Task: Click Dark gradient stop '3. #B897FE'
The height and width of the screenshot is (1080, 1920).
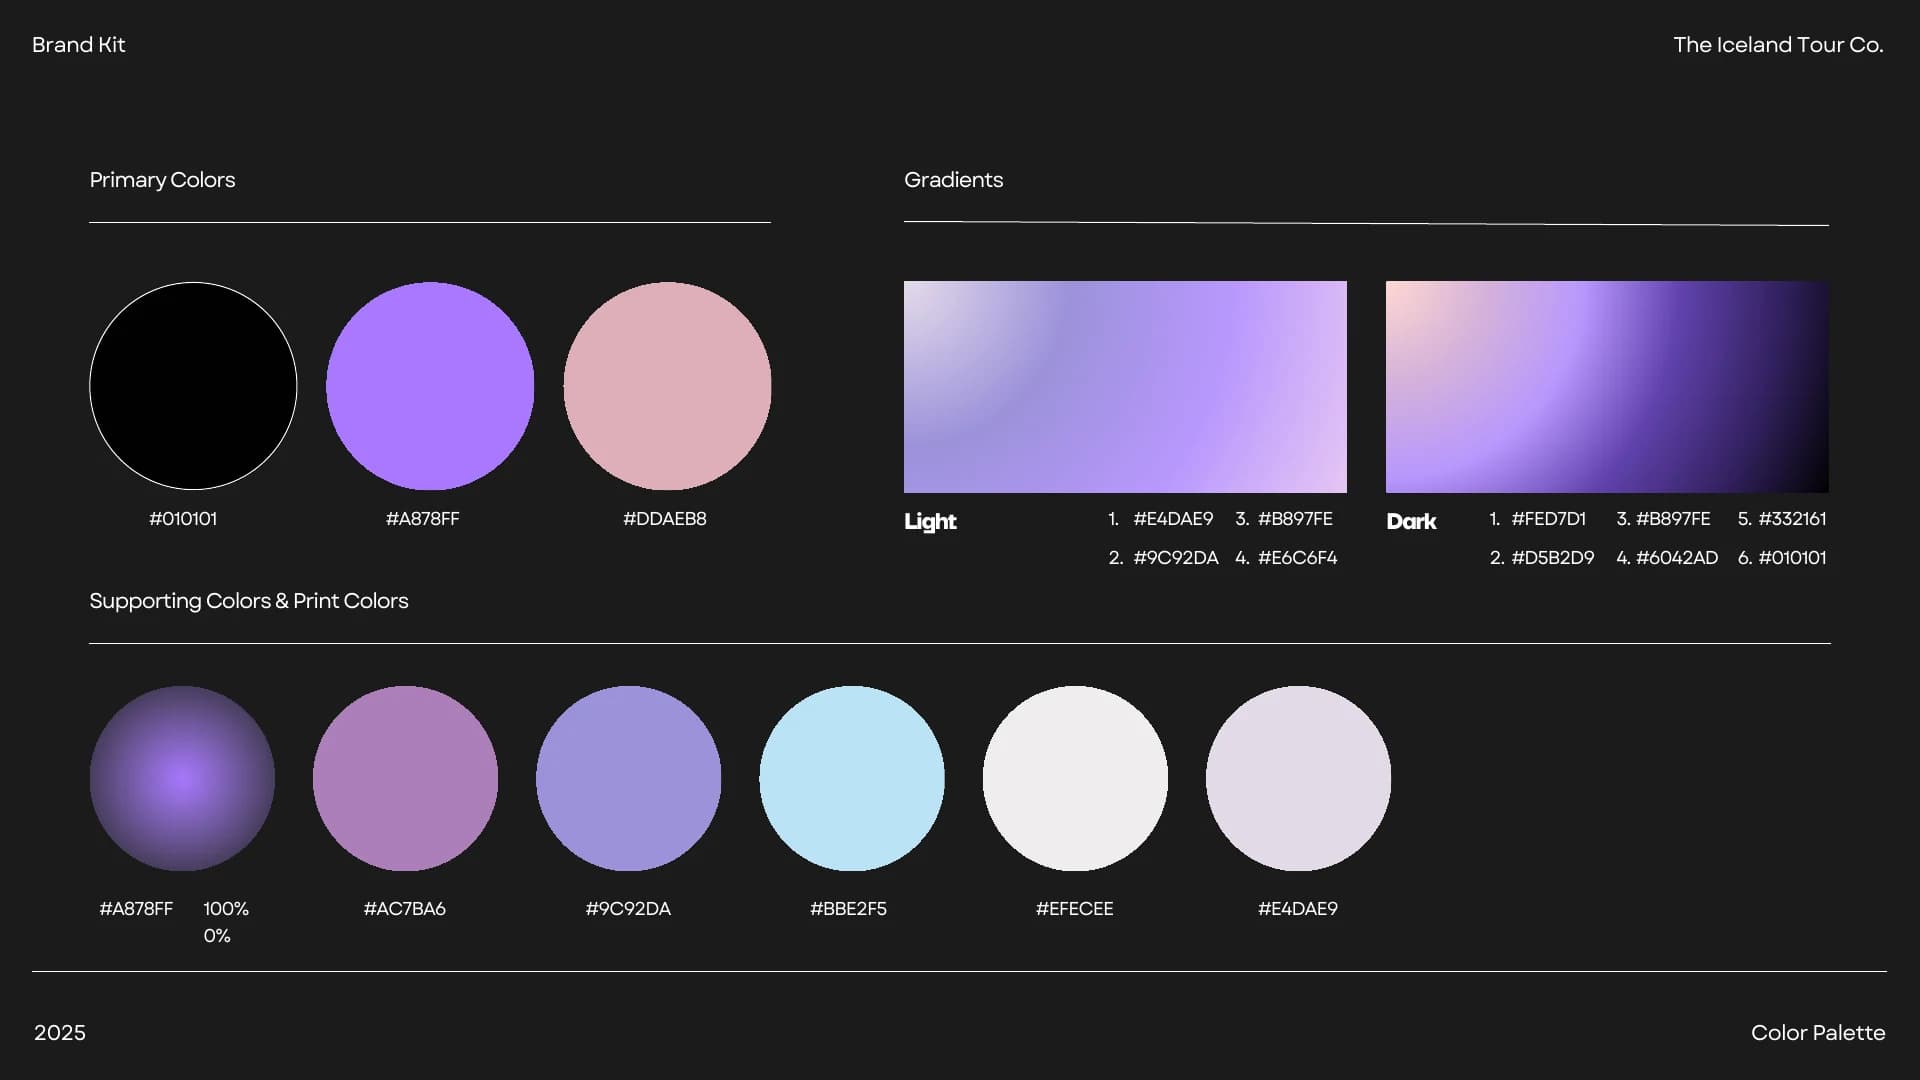Action: click(1663, 519)
